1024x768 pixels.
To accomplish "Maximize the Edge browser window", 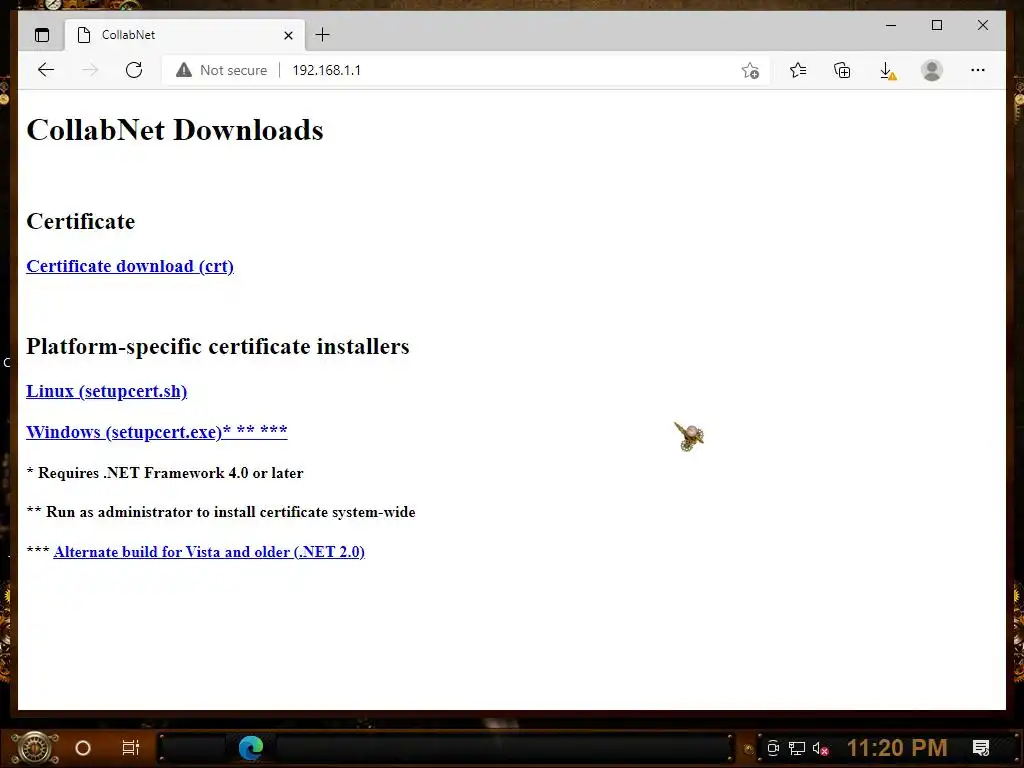I will 936,25.
